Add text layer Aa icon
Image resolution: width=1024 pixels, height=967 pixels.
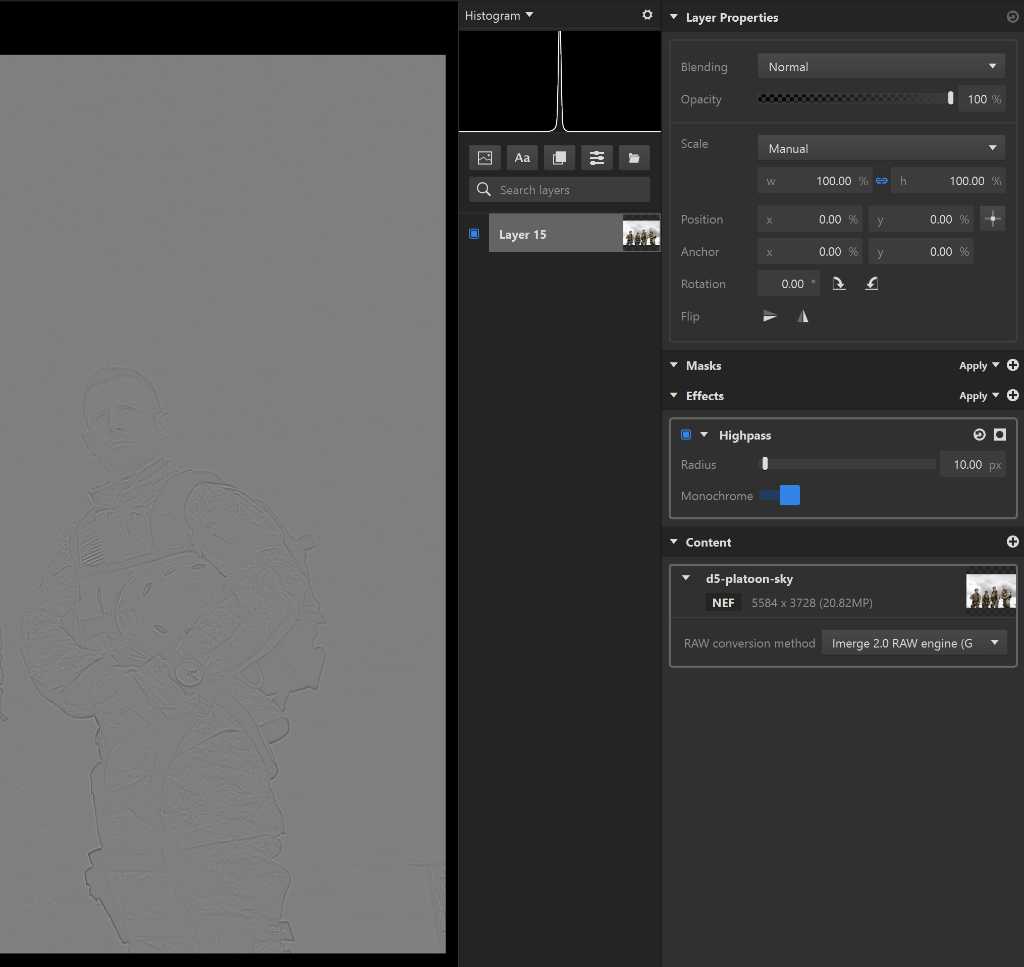pyautogui.click(x=522, y=157)
